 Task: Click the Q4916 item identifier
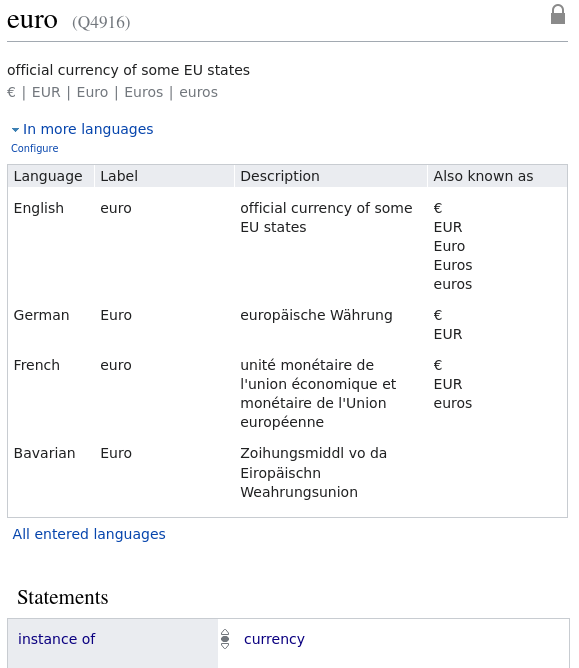pos(101,22)
